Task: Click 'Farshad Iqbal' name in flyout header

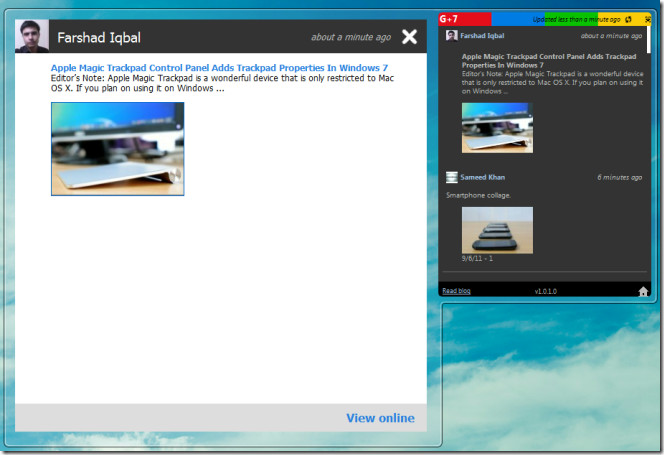Action: [99, 38]
